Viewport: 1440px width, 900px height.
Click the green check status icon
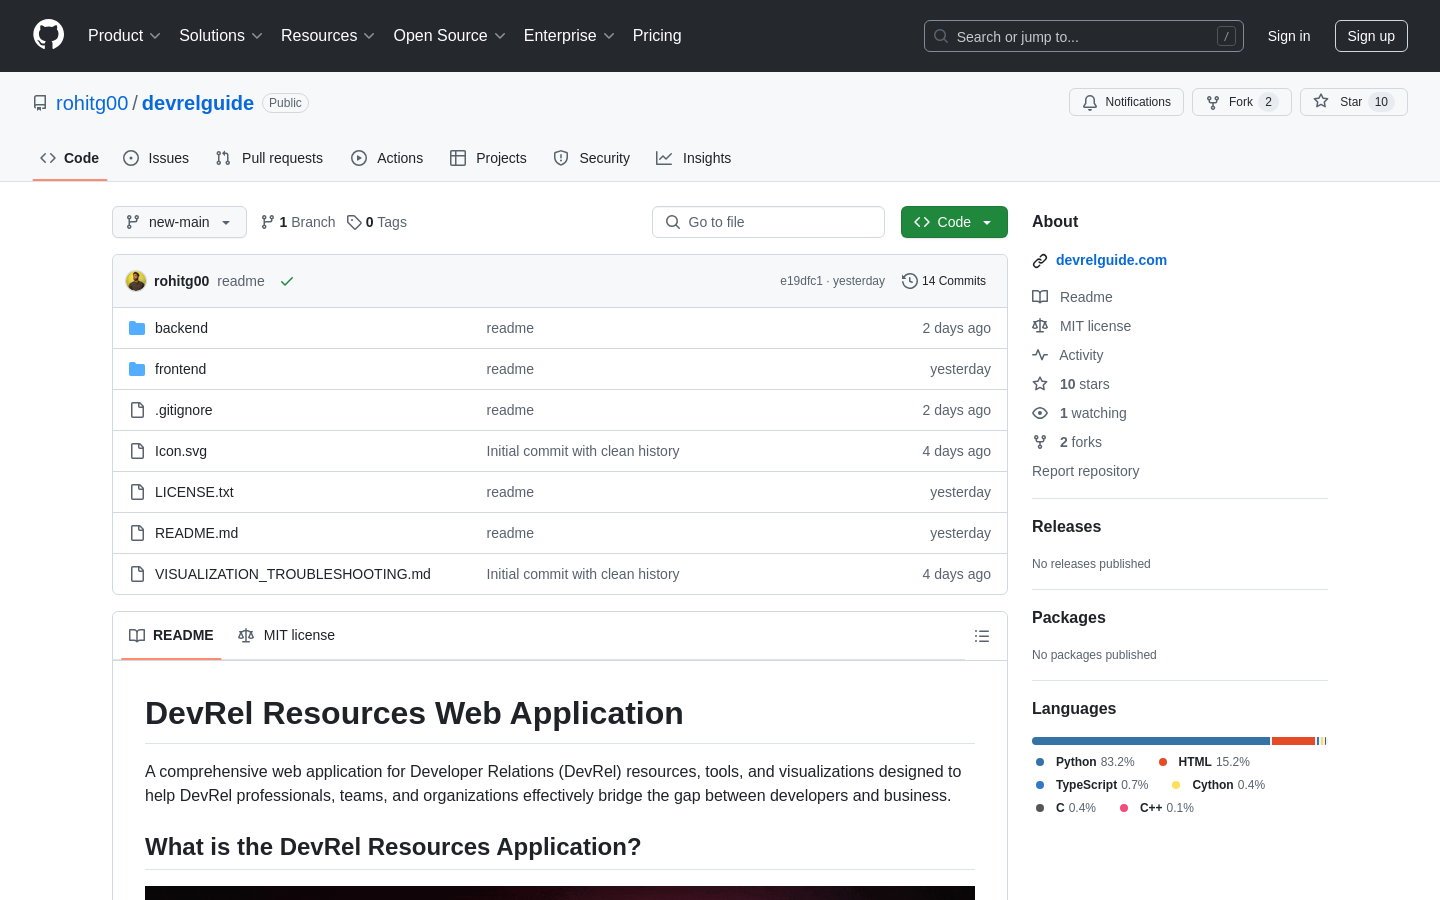[x=287, y=281]
